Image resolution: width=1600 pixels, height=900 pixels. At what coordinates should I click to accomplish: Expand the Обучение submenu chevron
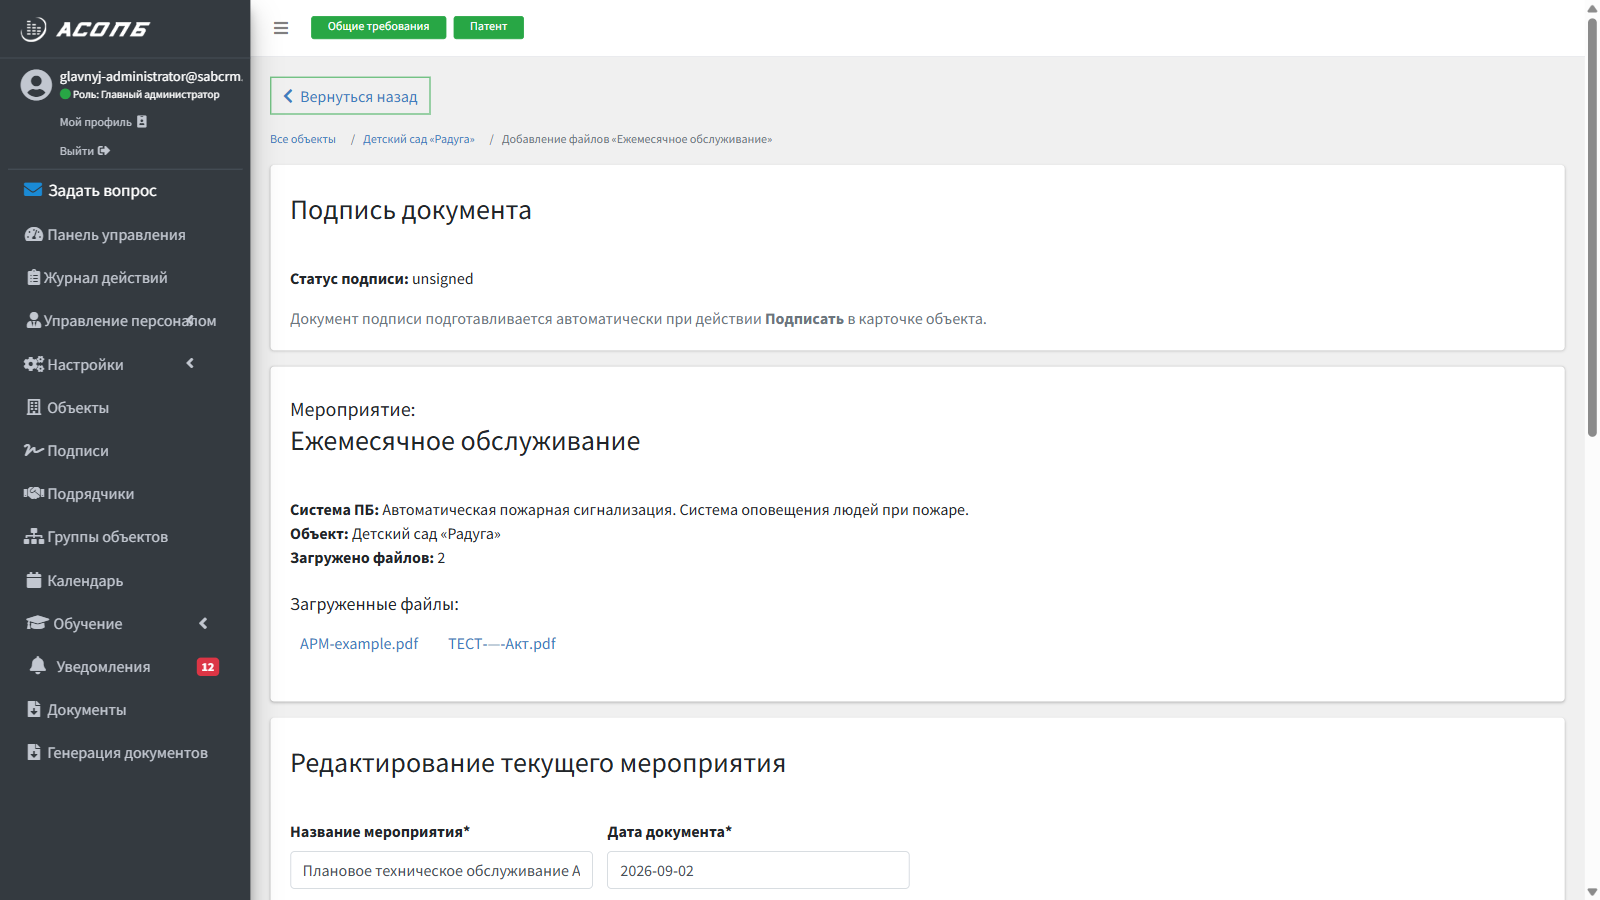203,623
